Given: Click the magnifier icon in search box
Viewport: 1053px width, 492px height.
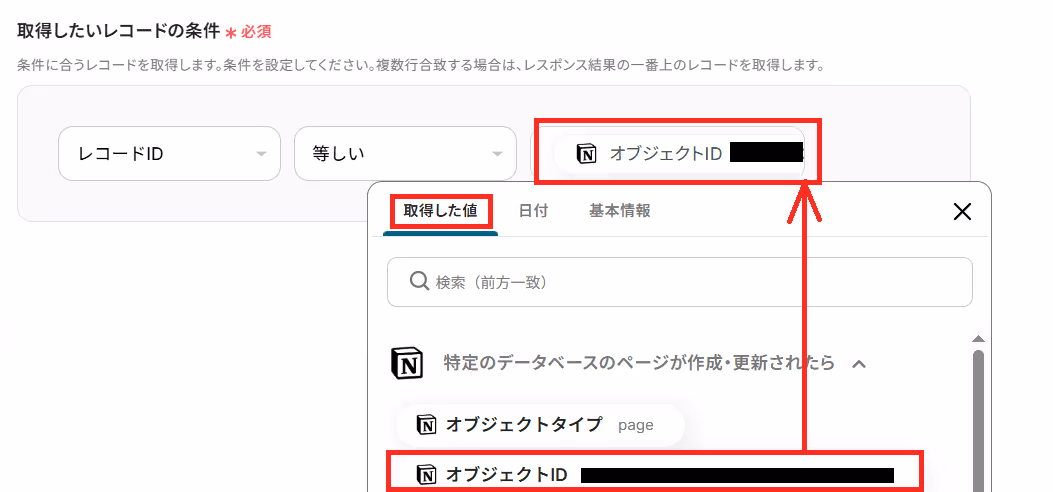Looking at the screenshot, I should pos(419,282).
